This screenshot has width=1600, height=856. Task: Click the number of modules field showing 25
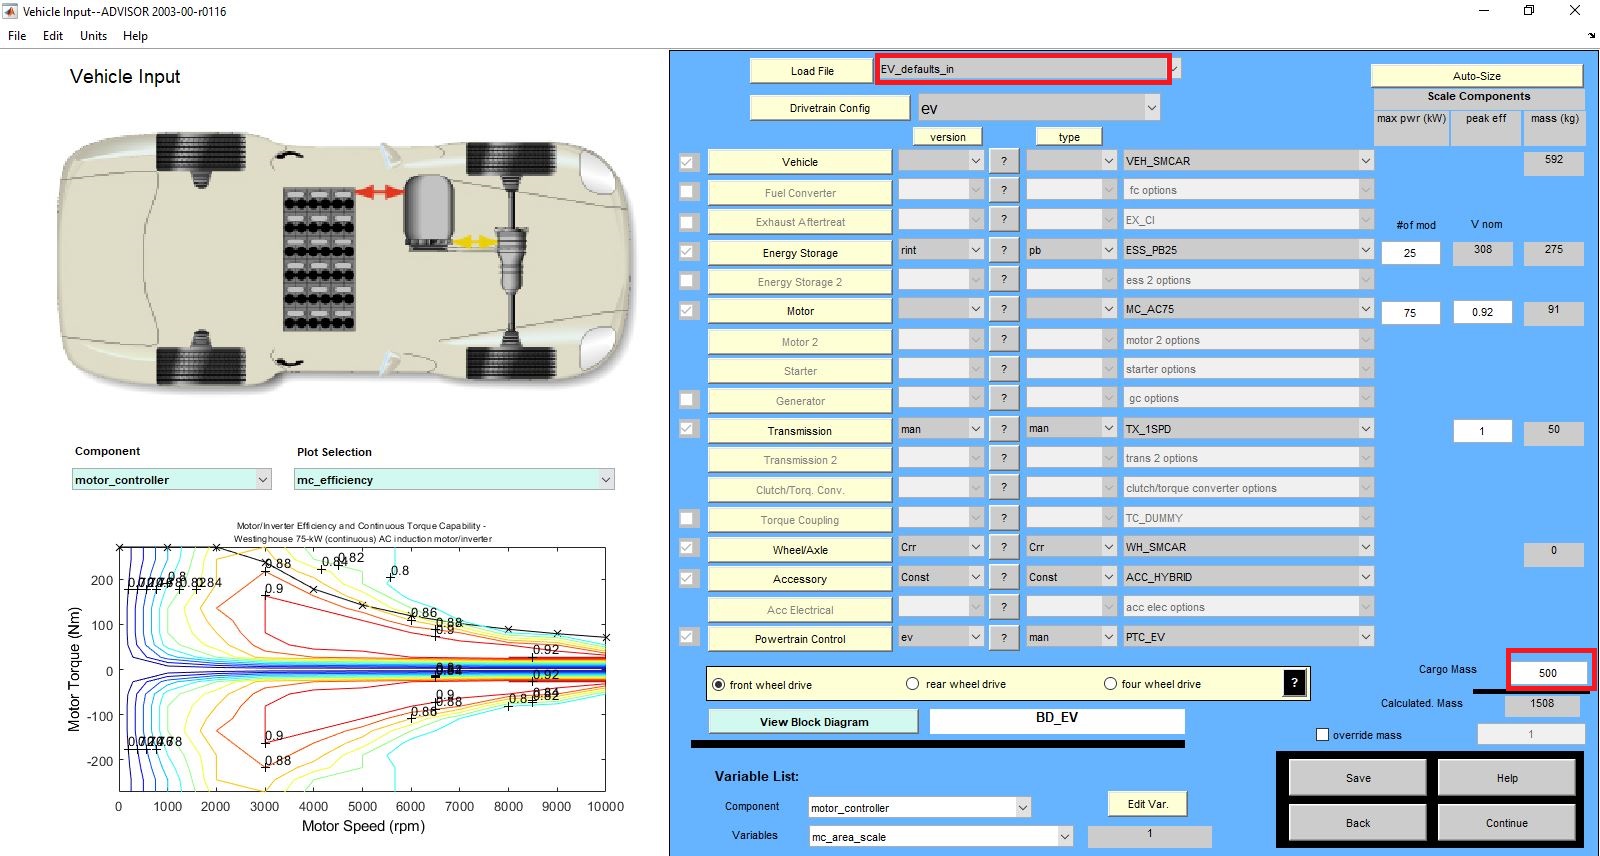[x=1410, y=253]
